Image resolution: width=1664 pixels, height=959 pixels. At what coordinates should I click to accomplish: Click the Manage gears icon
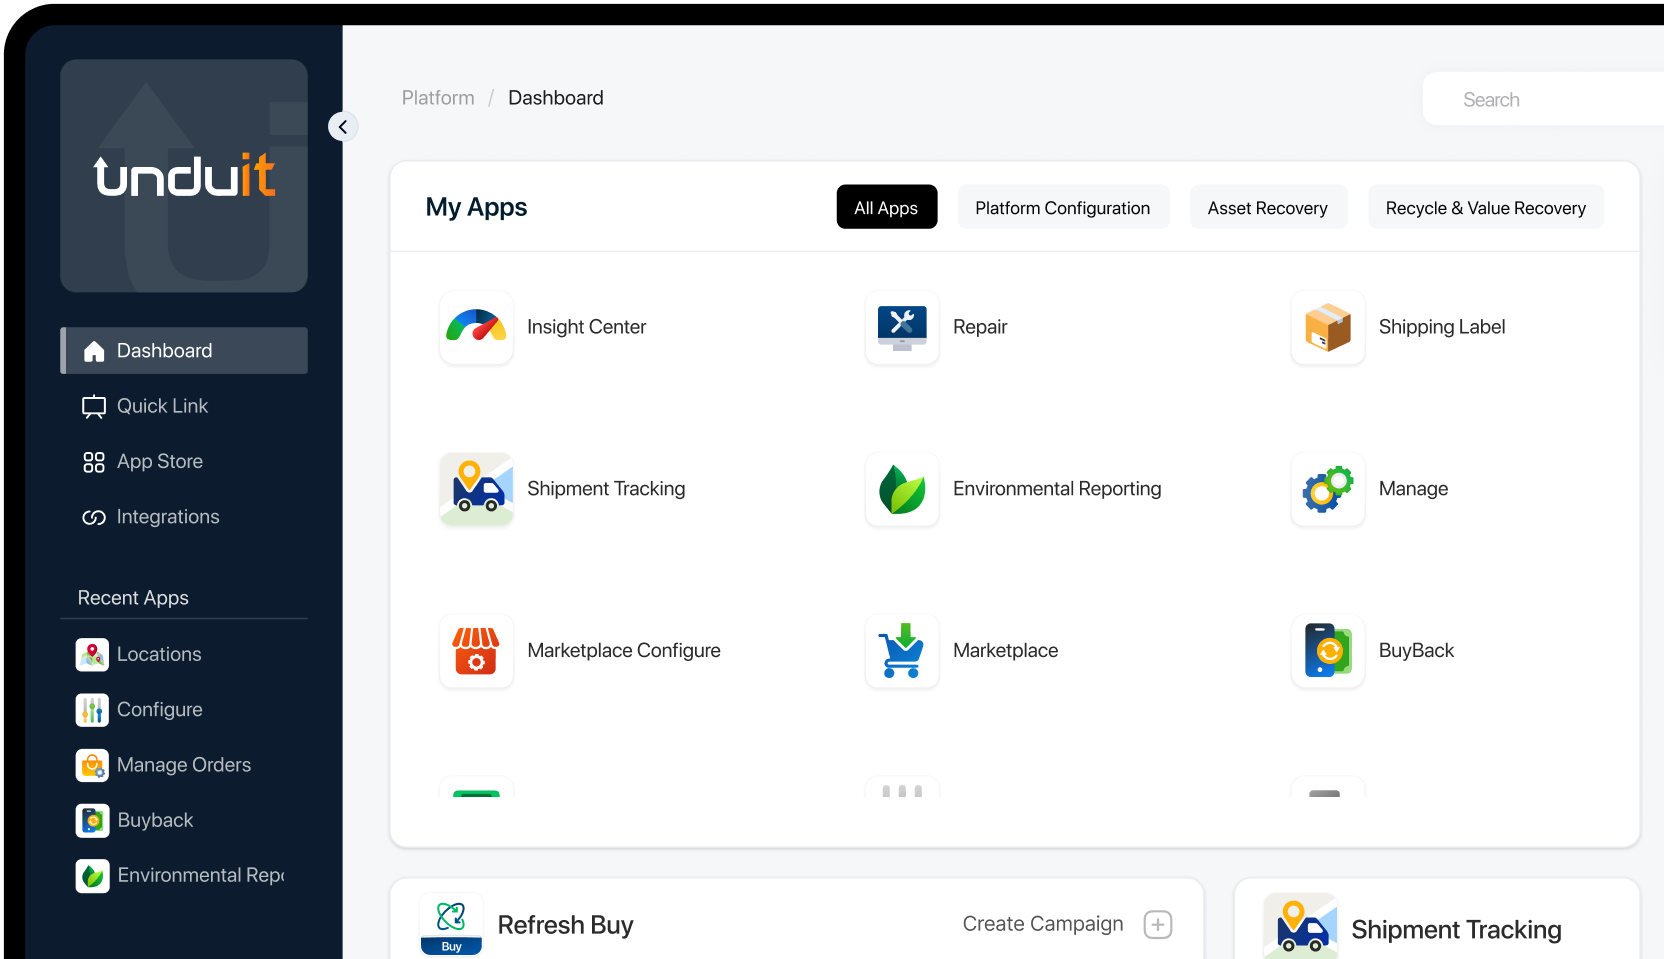pos(1328,489)
